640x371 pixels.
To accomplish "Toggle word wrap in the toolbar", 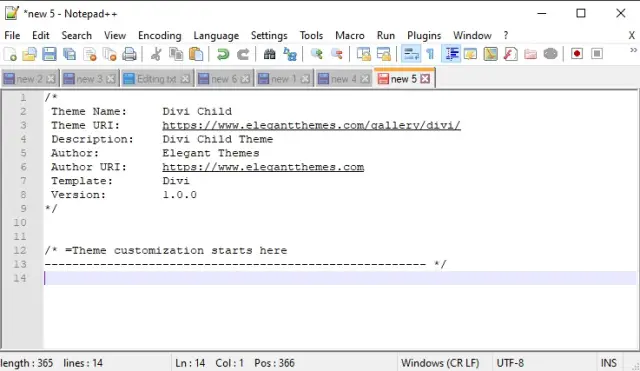I will click(411, 54).
